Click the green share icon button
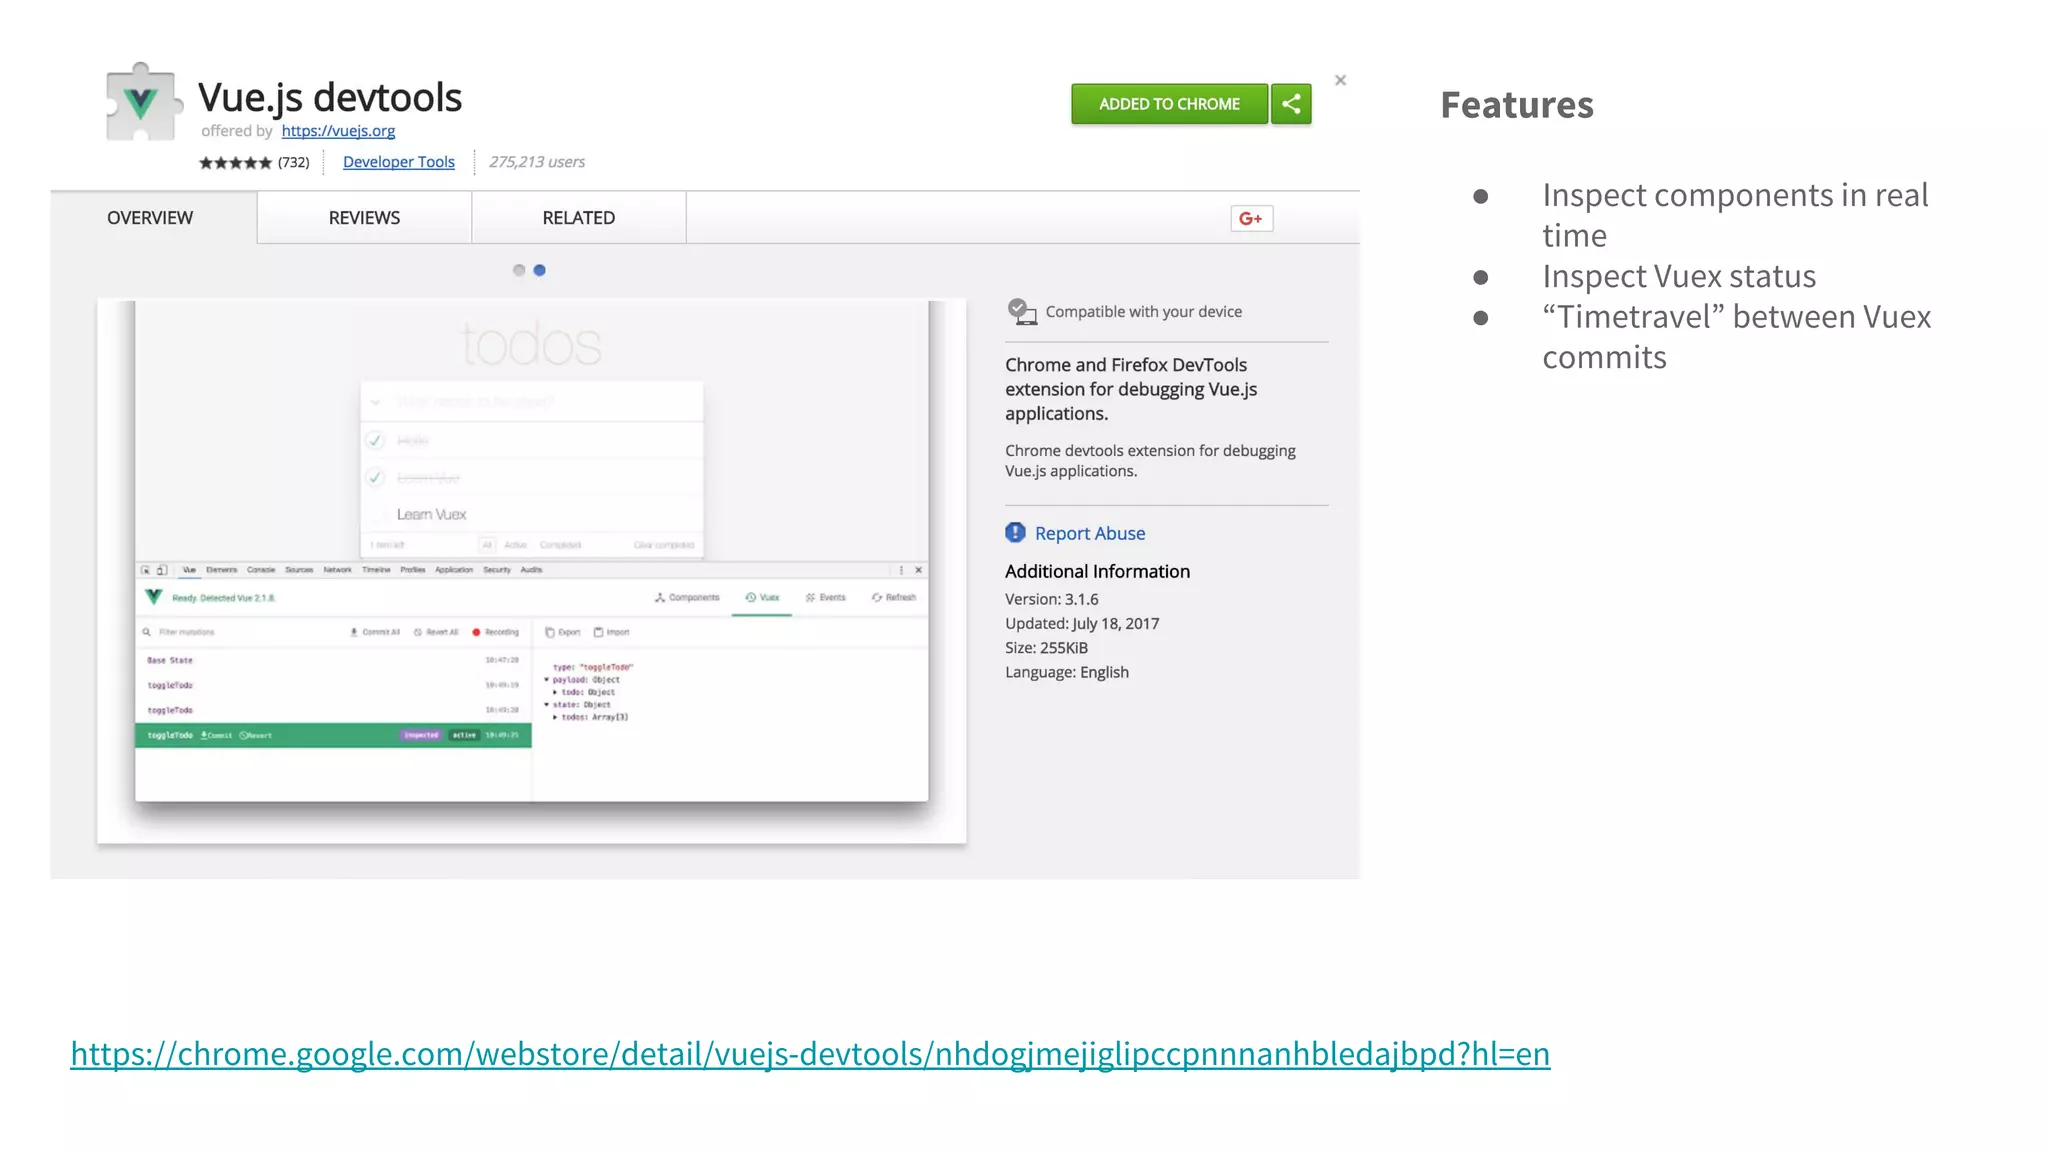The width and height of the screenshot is (2048, 1152). [1291, 104]
